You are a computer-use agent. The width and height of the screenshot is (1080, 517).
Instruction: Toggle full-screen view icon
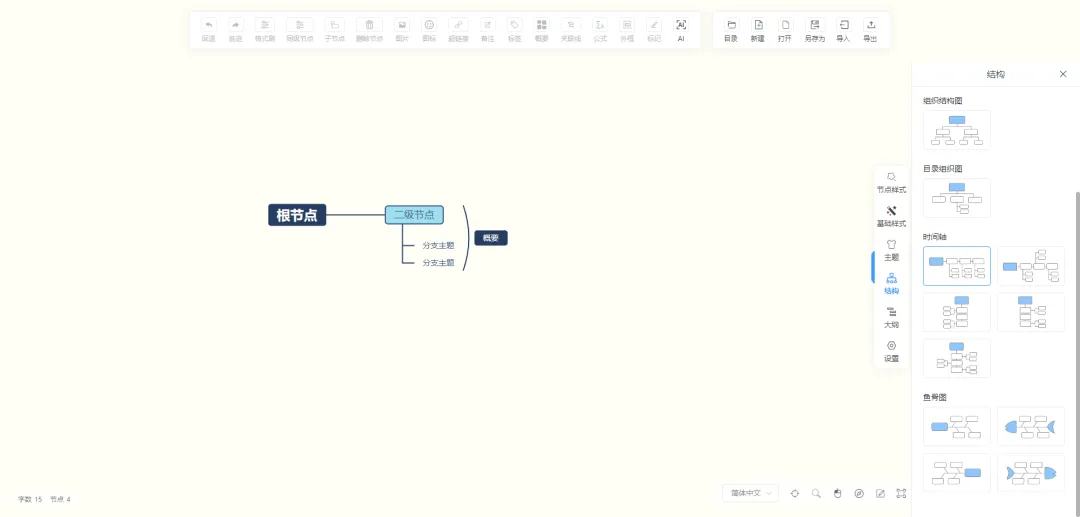tap(901, 493)
